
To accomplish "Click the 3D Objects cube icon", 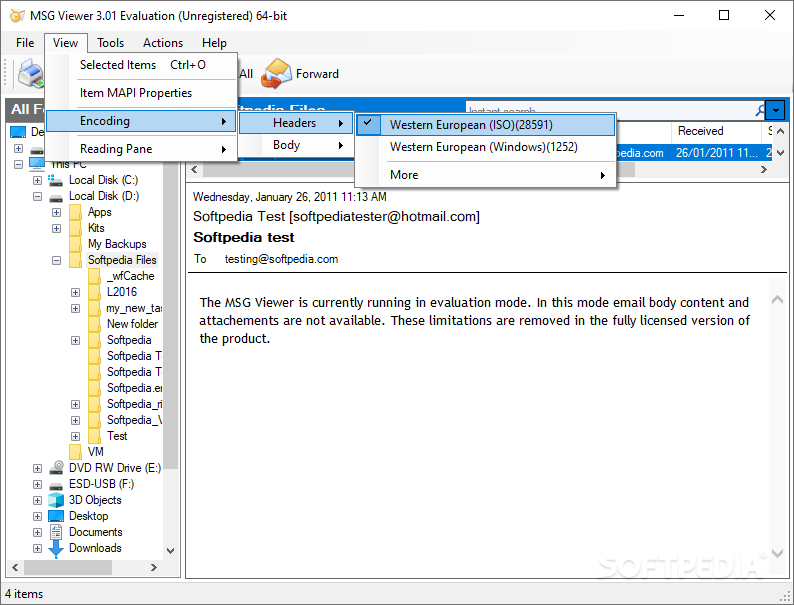I will (56, 500).
